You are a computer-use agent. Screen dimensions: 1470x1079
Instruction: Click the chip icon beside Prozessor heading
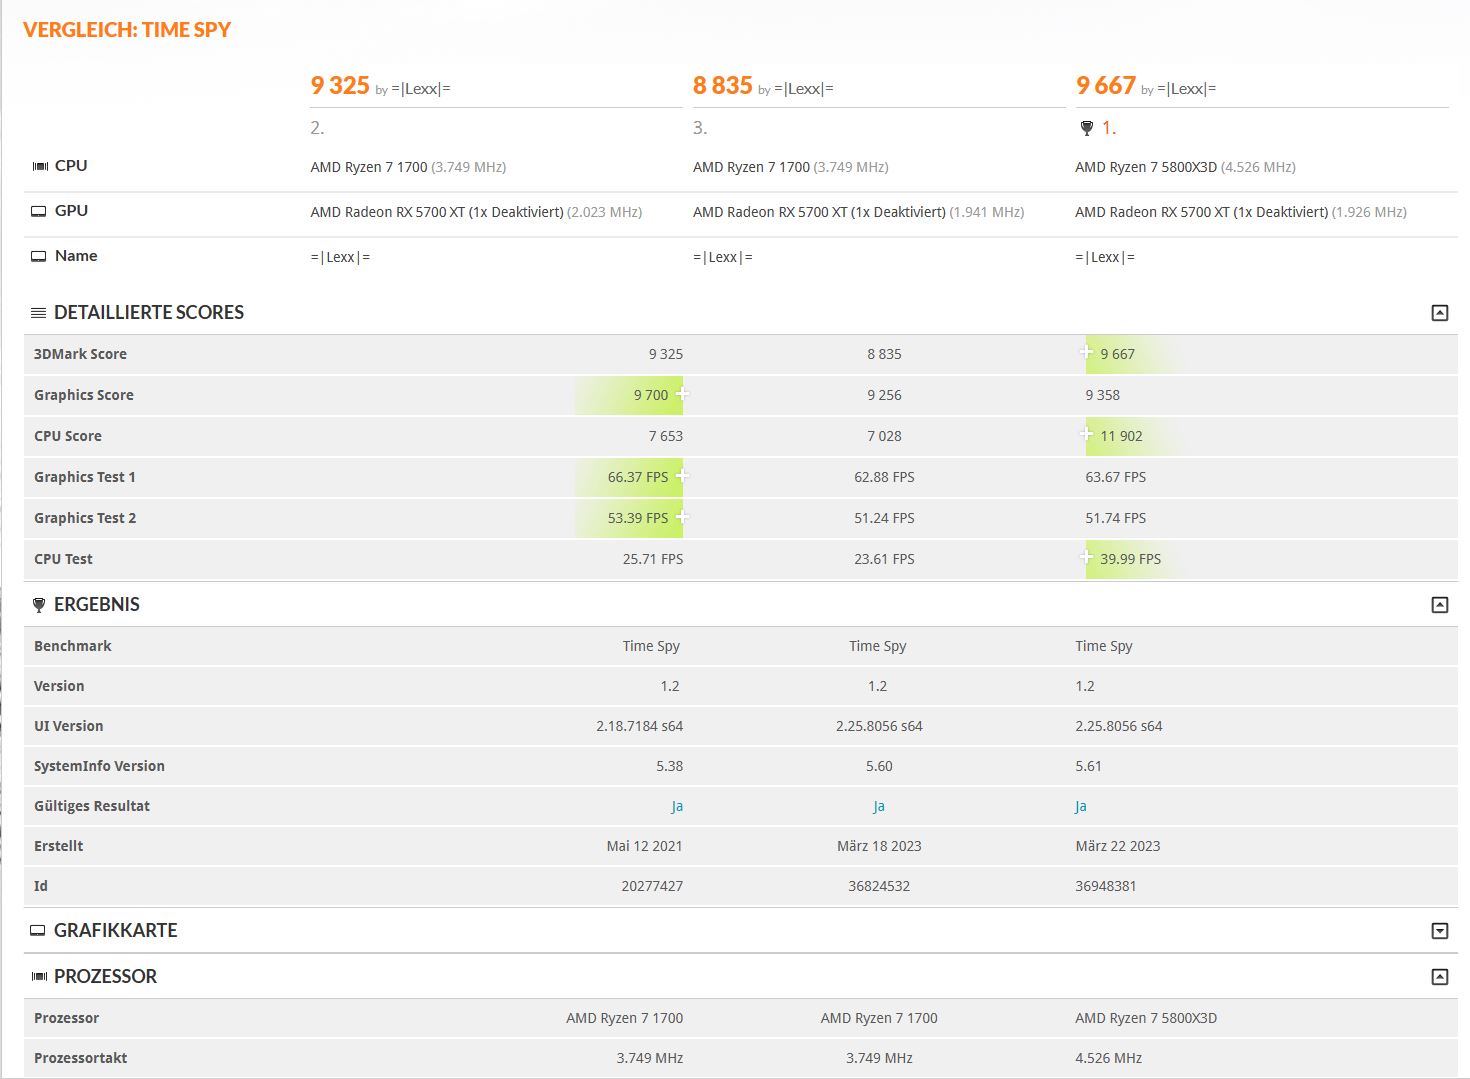[x=40, y=977]
